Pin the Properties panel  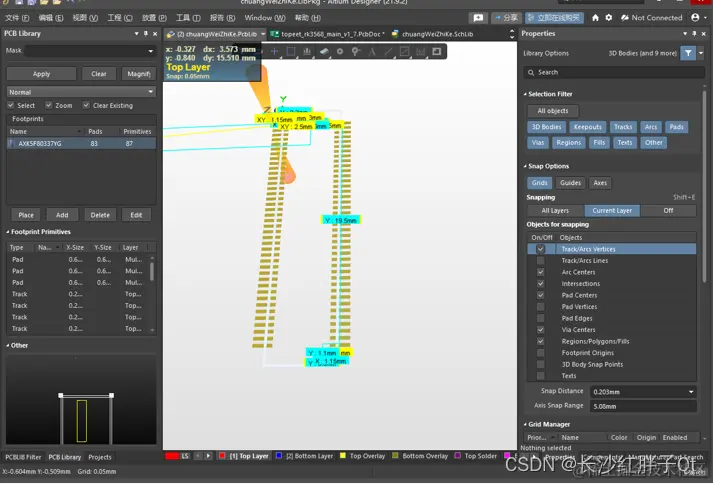[x=694, y=34]
